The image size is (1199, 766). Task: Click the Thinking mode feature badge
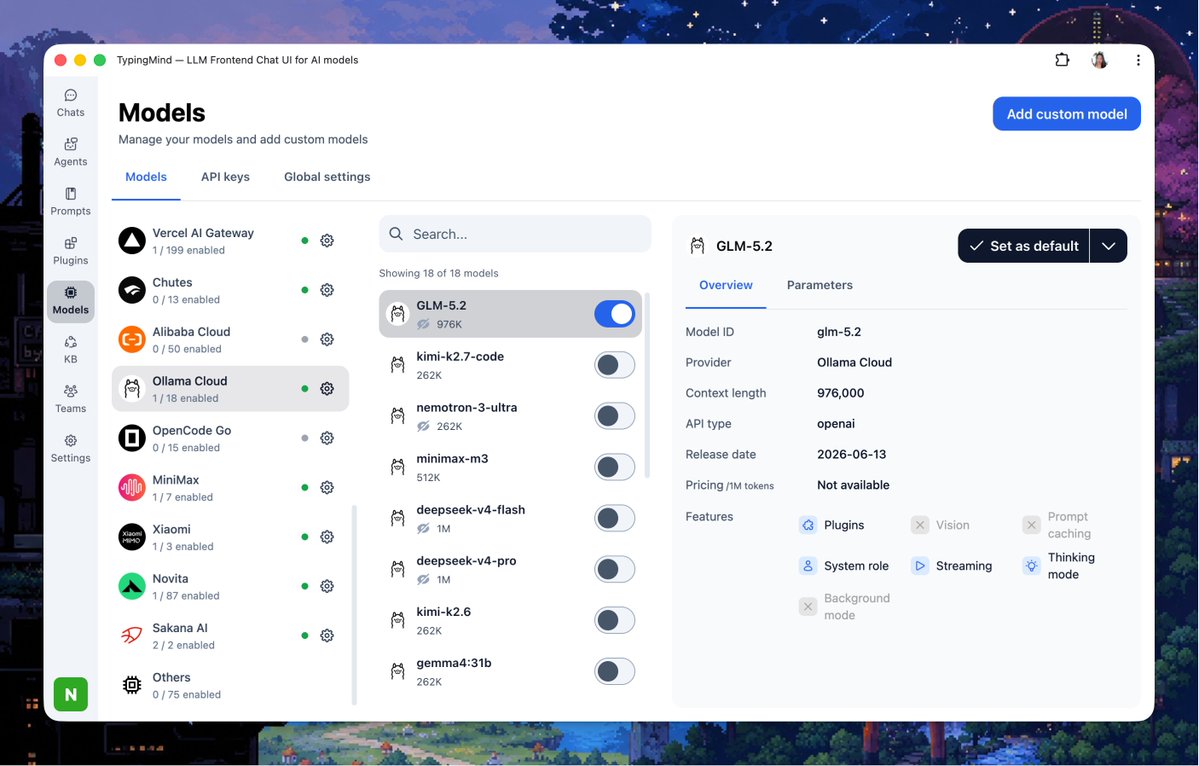click(x=1060, y=566)
